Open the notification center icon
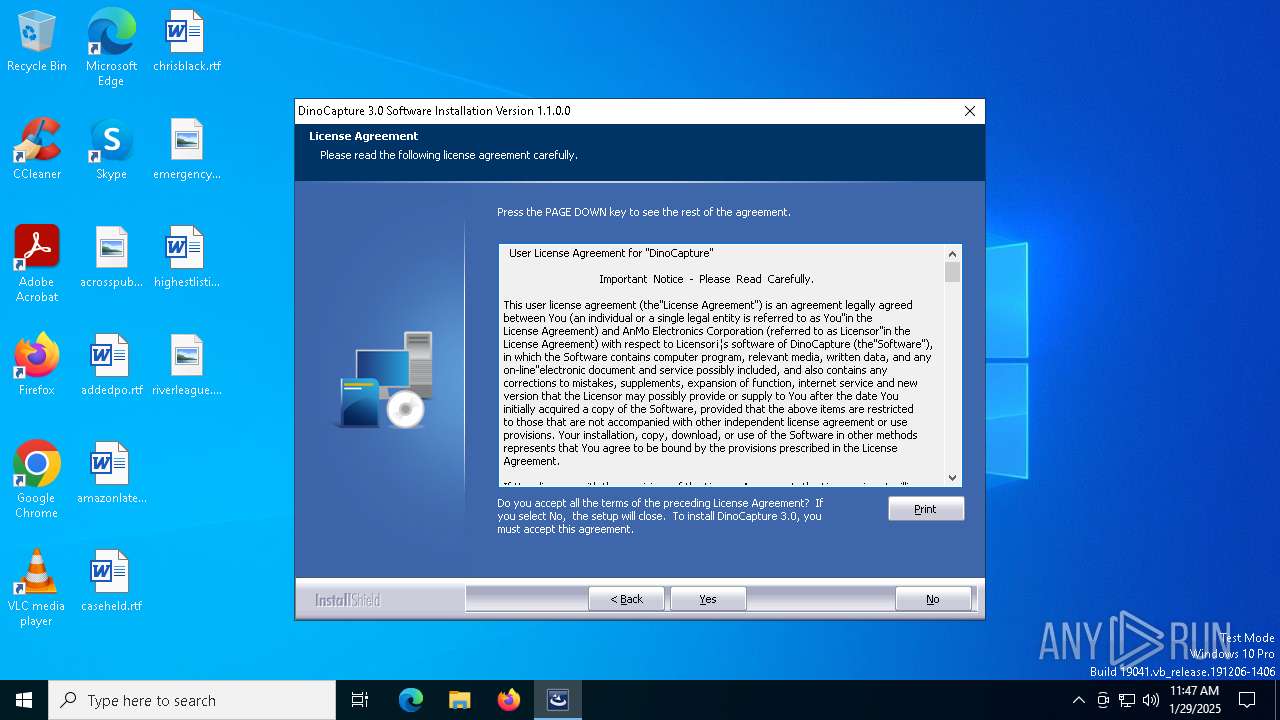Image resolution: width=1280 pixels, height=720 pixels. pos(1247,700)
